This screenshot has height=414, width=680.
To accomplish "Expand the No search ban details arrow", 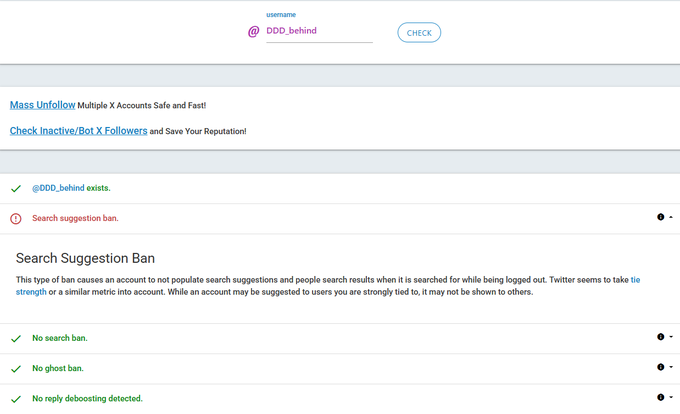I will 671,337.
